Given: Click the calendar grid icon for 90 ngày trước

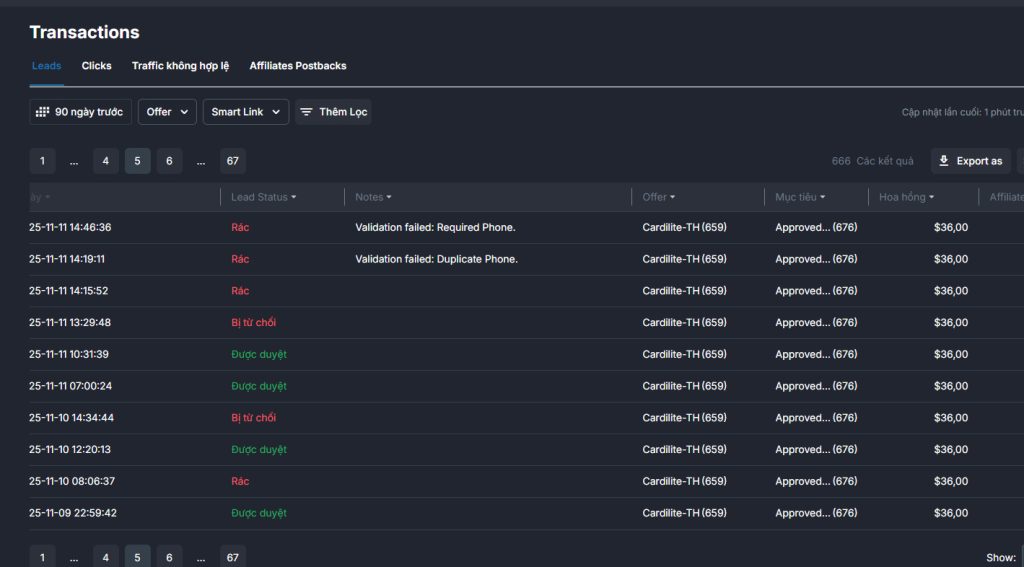Looking at the screenshot, I should pos(42,112).
